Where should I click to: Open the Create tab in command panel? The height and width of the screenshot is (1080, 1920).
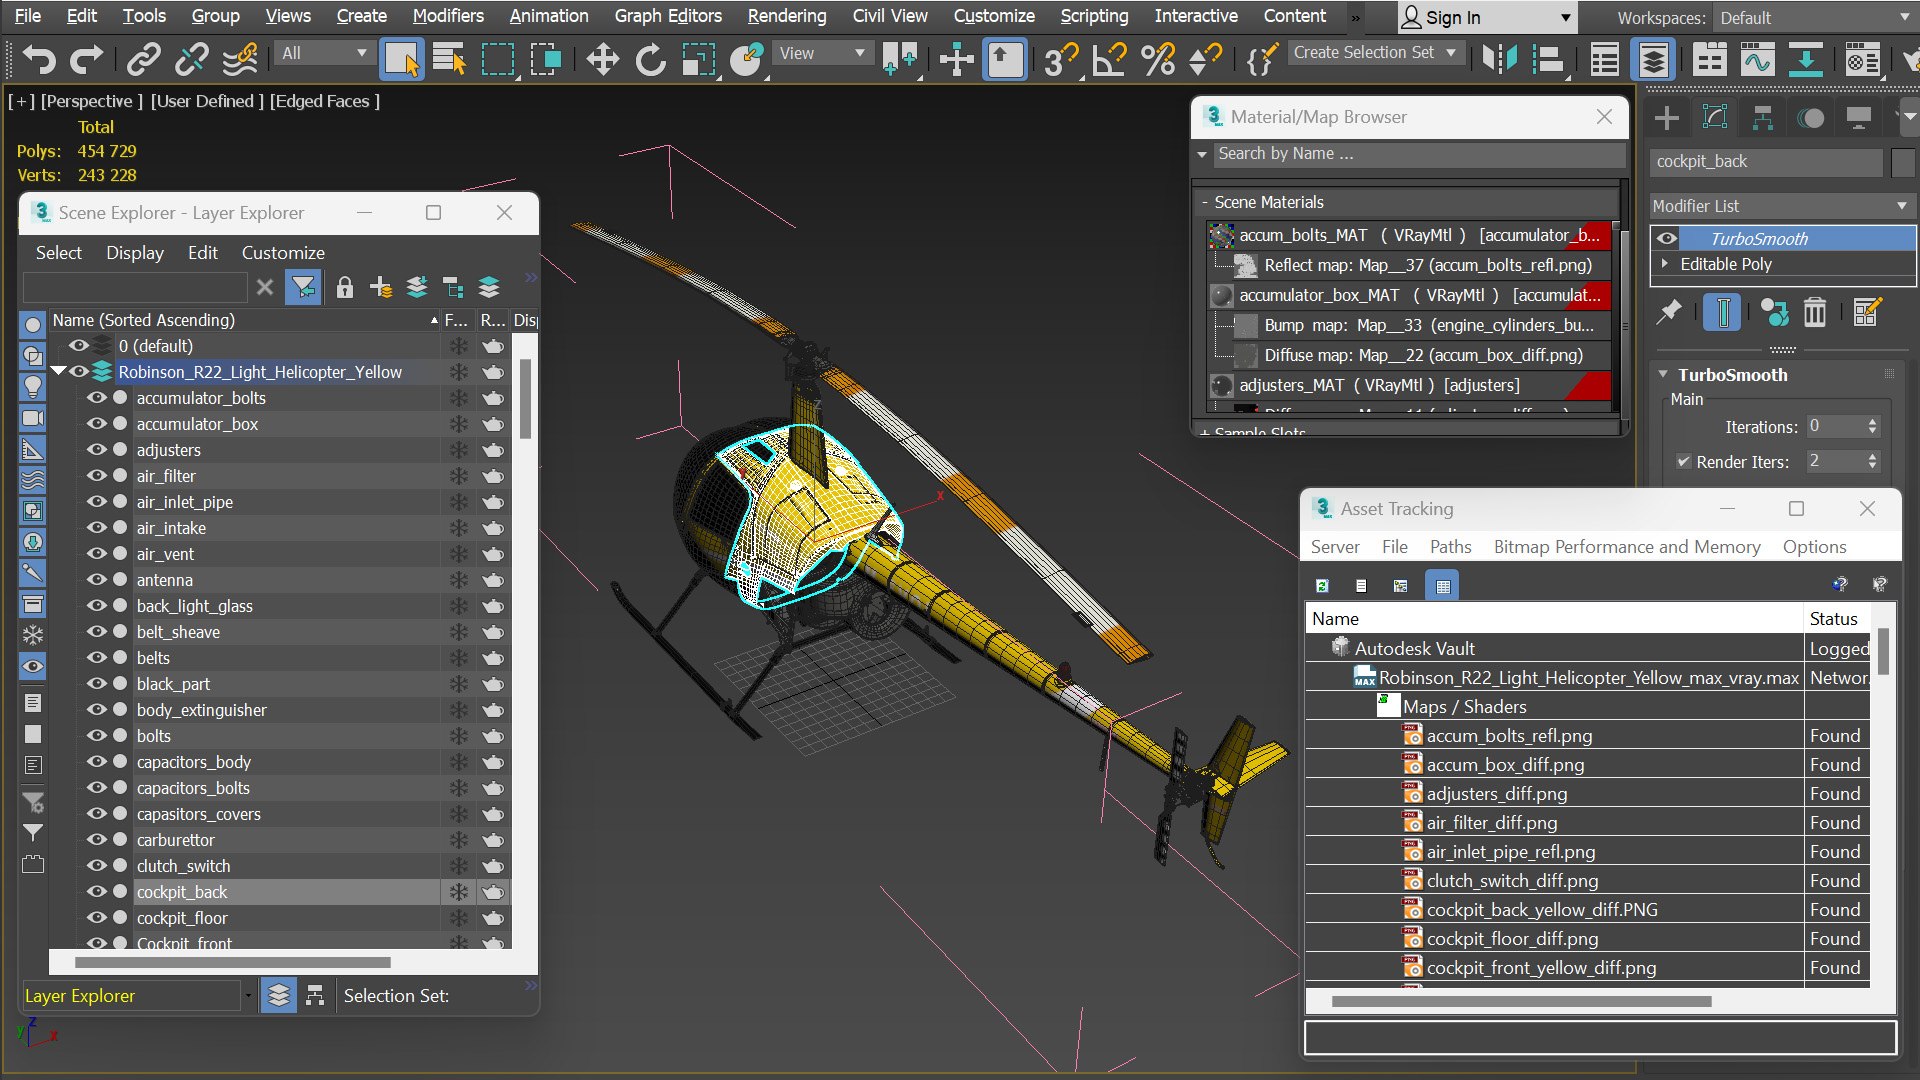click(x=1667, y=118)
